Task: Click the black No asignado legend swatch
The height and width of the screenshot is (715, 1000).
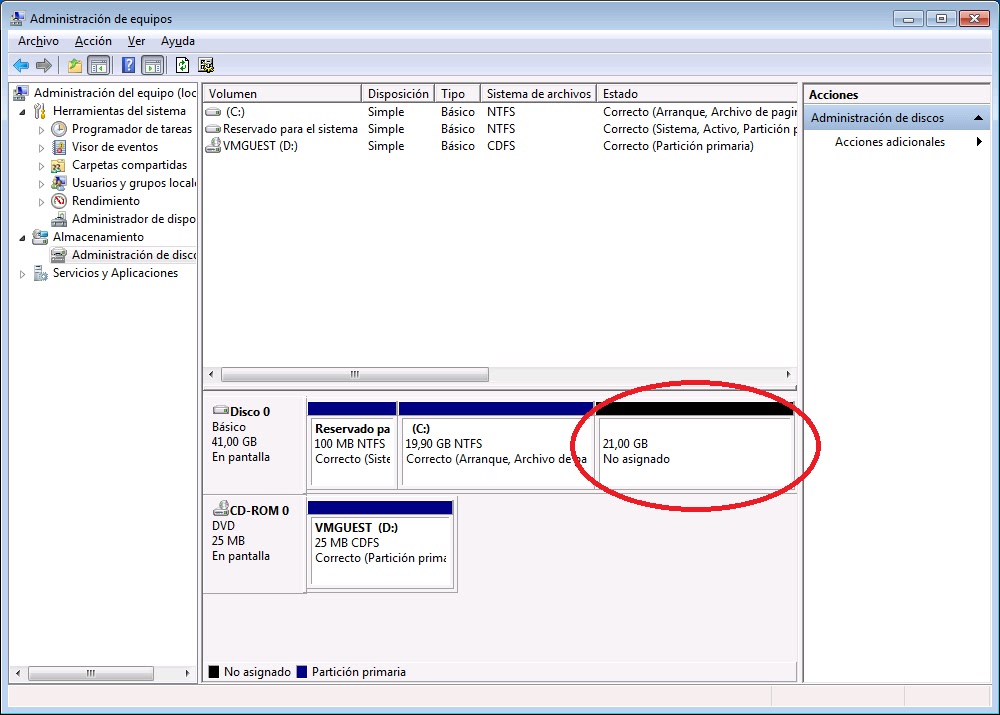Action: coord(214,672)
